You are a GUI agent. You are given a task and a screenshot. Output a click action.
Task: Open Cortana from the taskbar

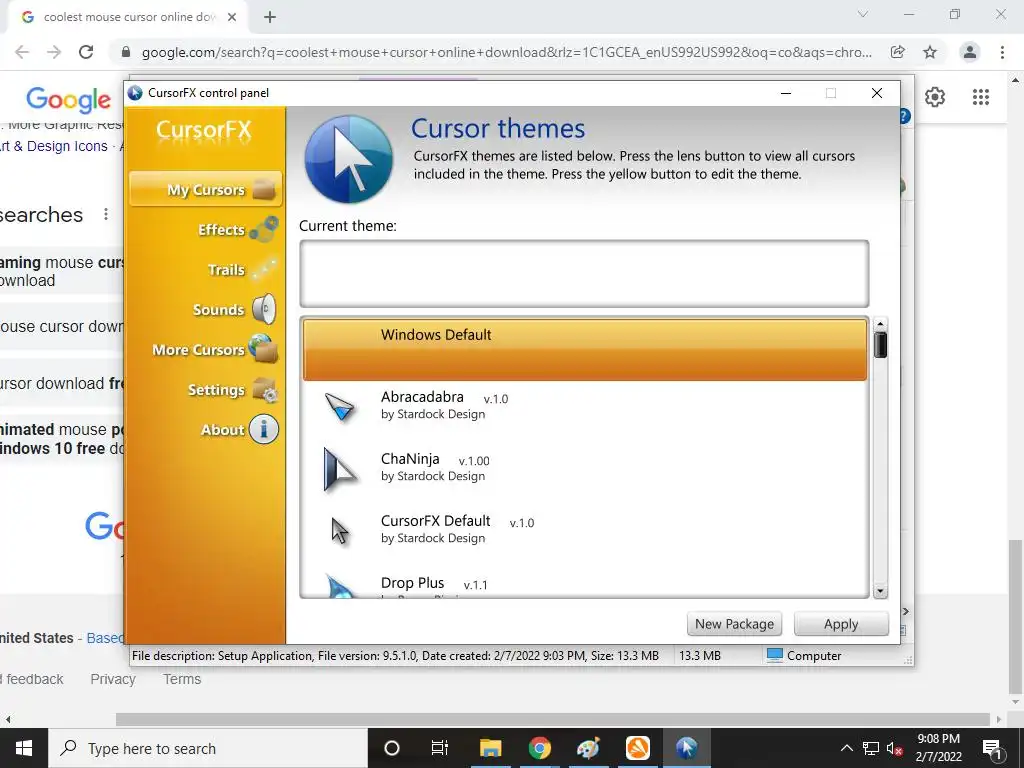click(x=391, y=748)
